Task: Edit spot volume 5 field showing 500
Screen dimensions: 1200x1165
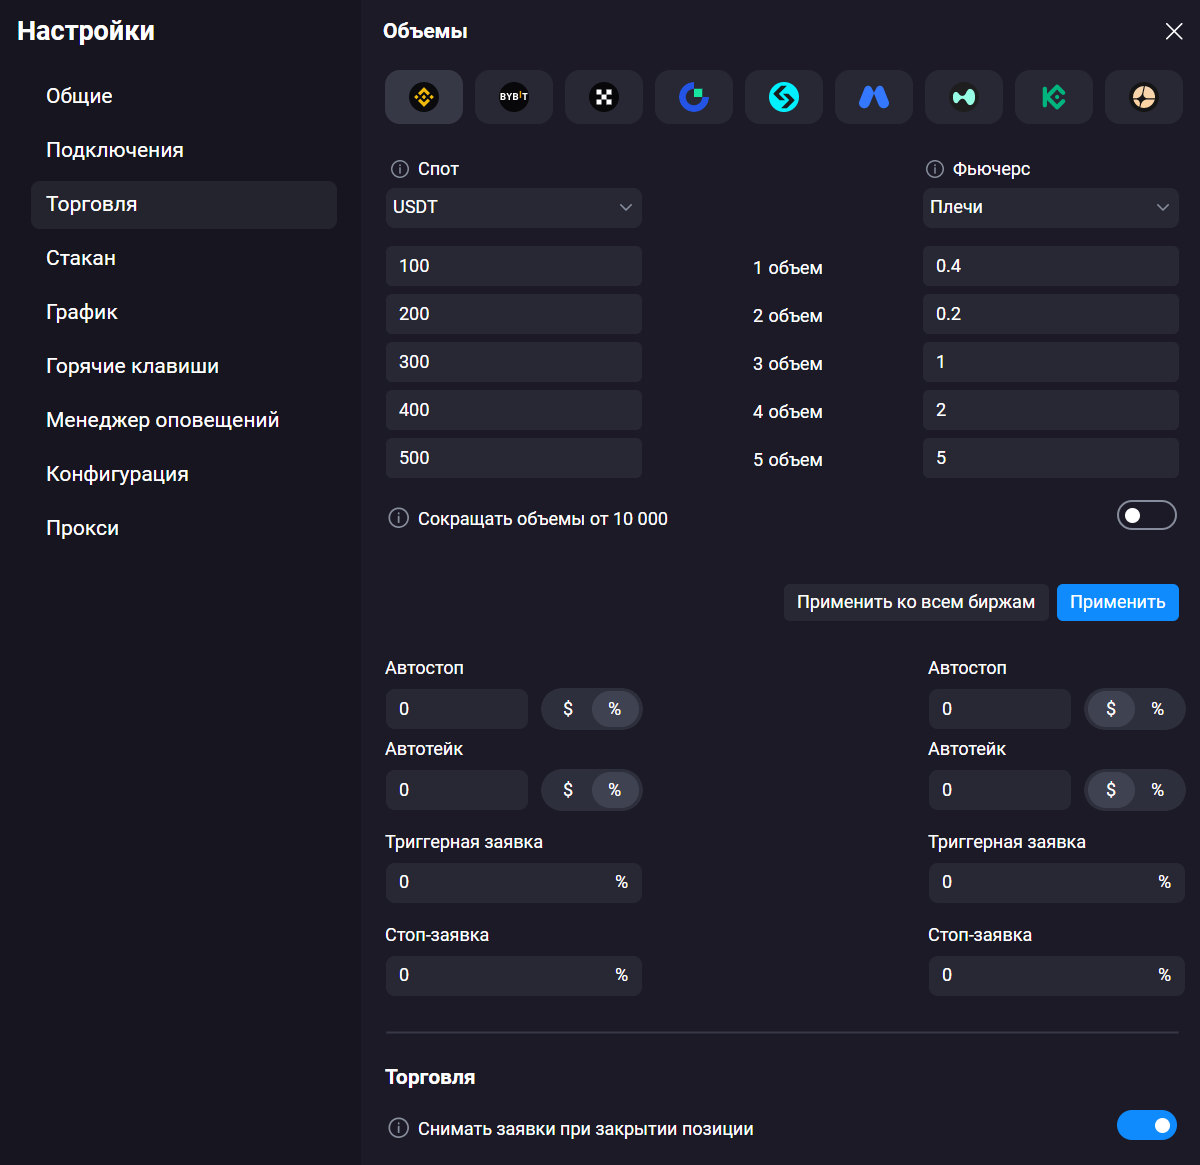Action: 513,458
